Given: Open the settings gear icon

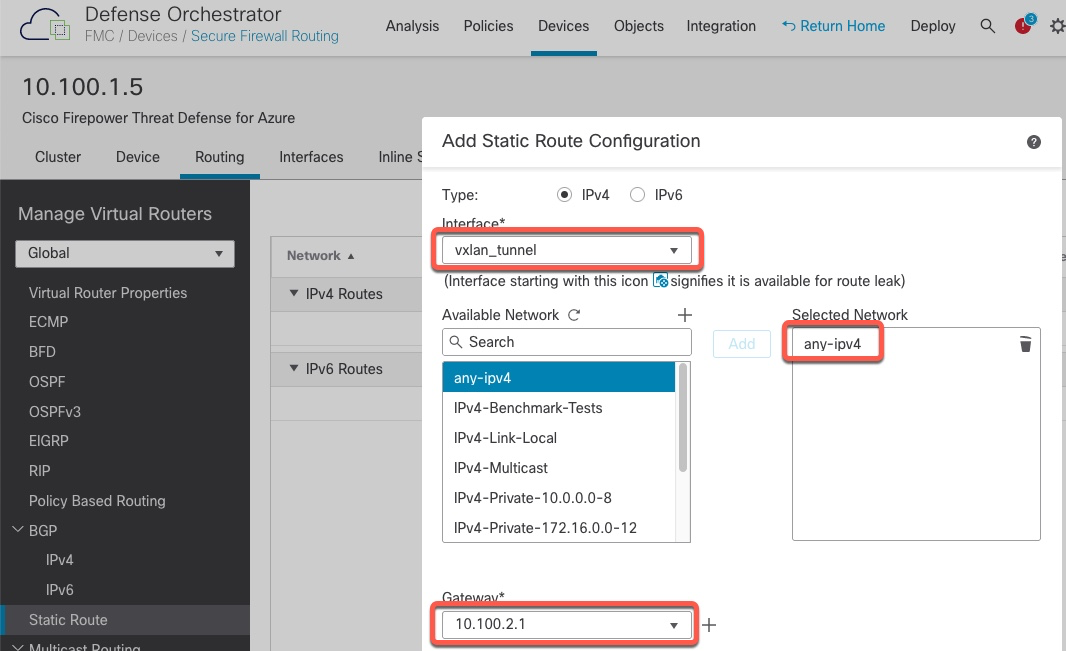Looking at the screenshot, I should 1057,26.
